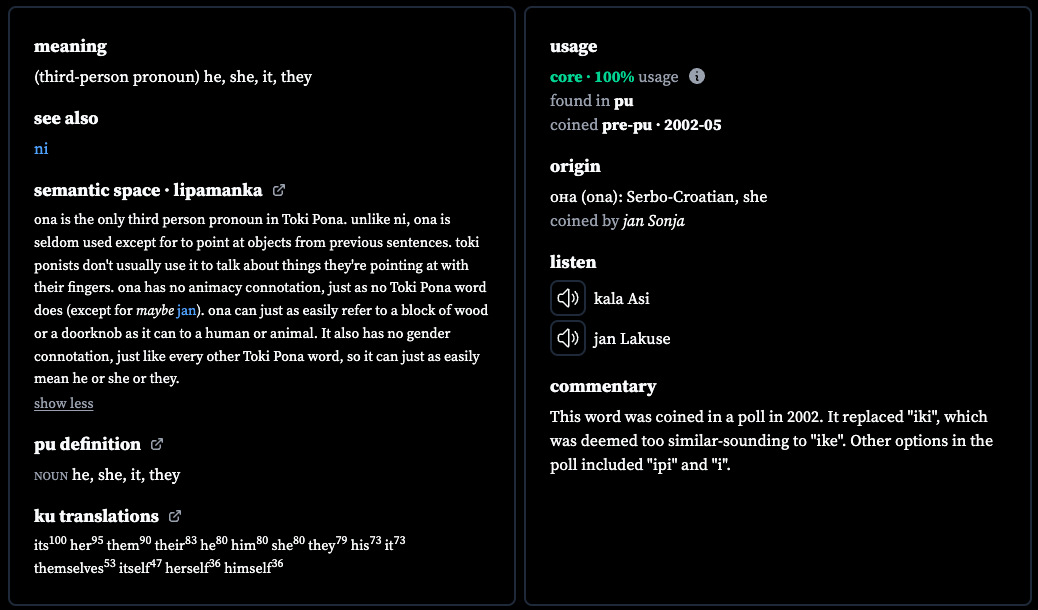The image size is (1038, 610).
Task: Click the 'its' ku translation word
Action: [41, 546]
